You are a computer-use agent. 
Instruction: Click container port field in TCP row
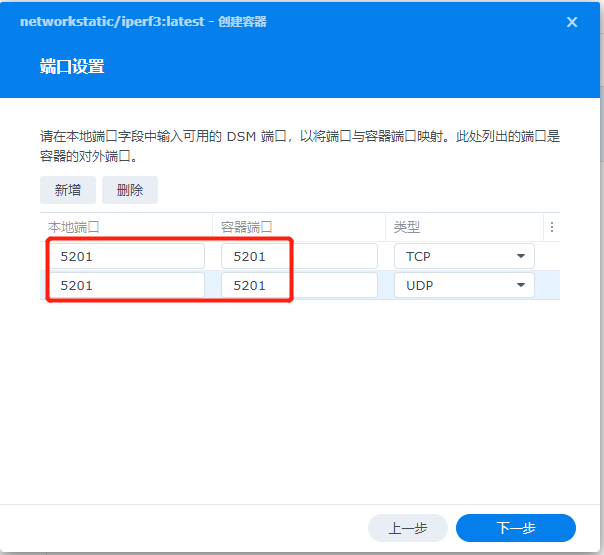pyautogui.click(x=299, y=256)
